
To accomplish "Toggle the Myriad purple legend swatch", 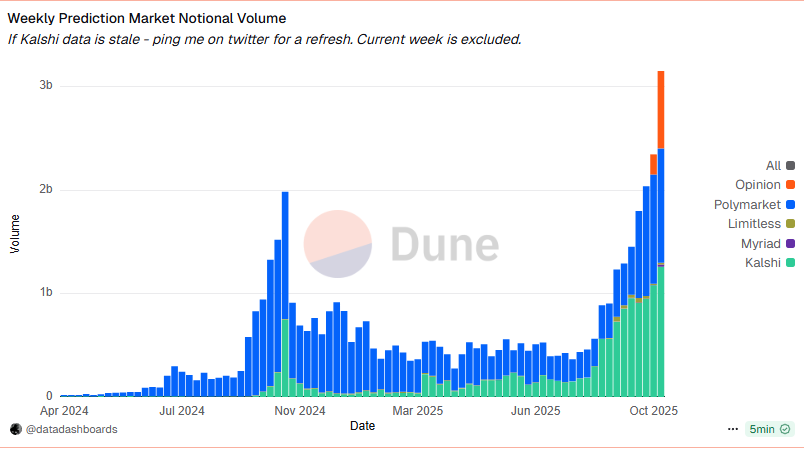I will point(790,243).
